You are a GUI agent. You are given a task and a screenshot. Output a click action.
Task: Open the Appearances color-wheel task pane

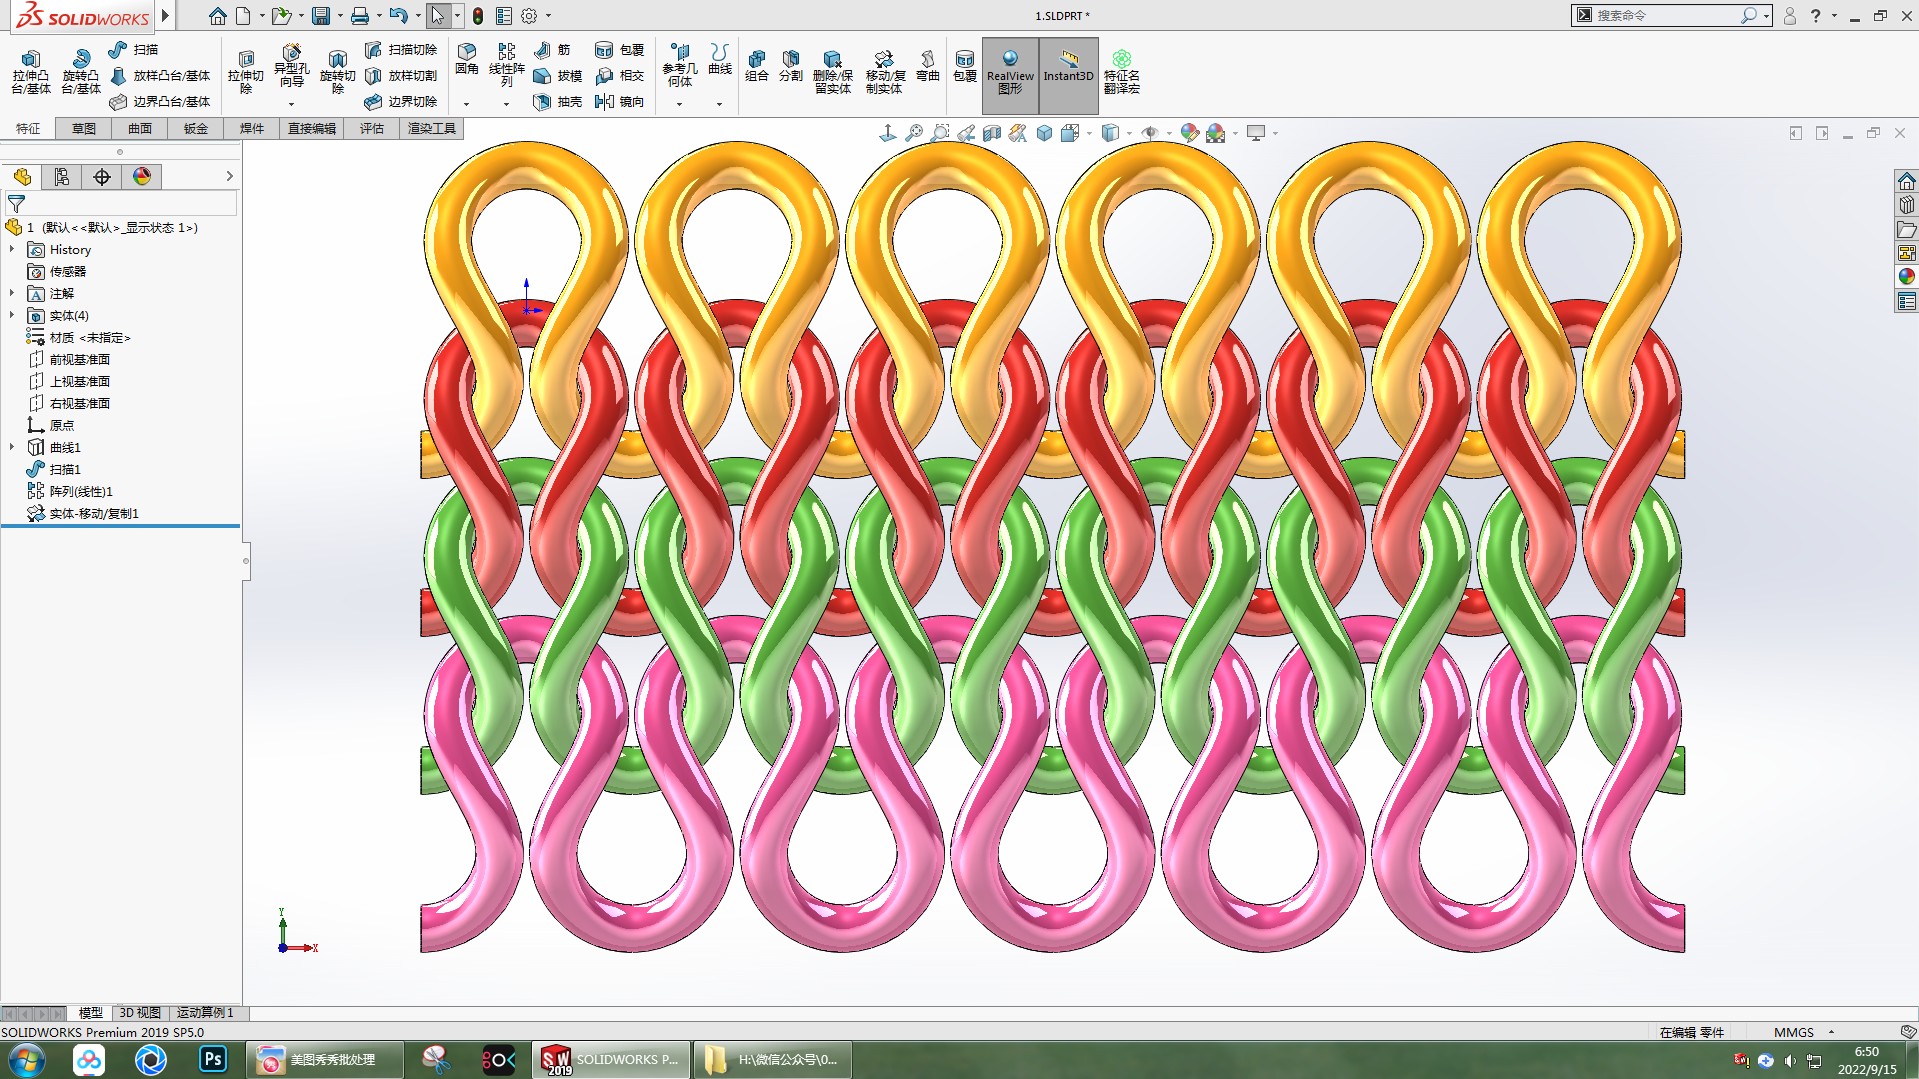click(x=1906, y=277)
